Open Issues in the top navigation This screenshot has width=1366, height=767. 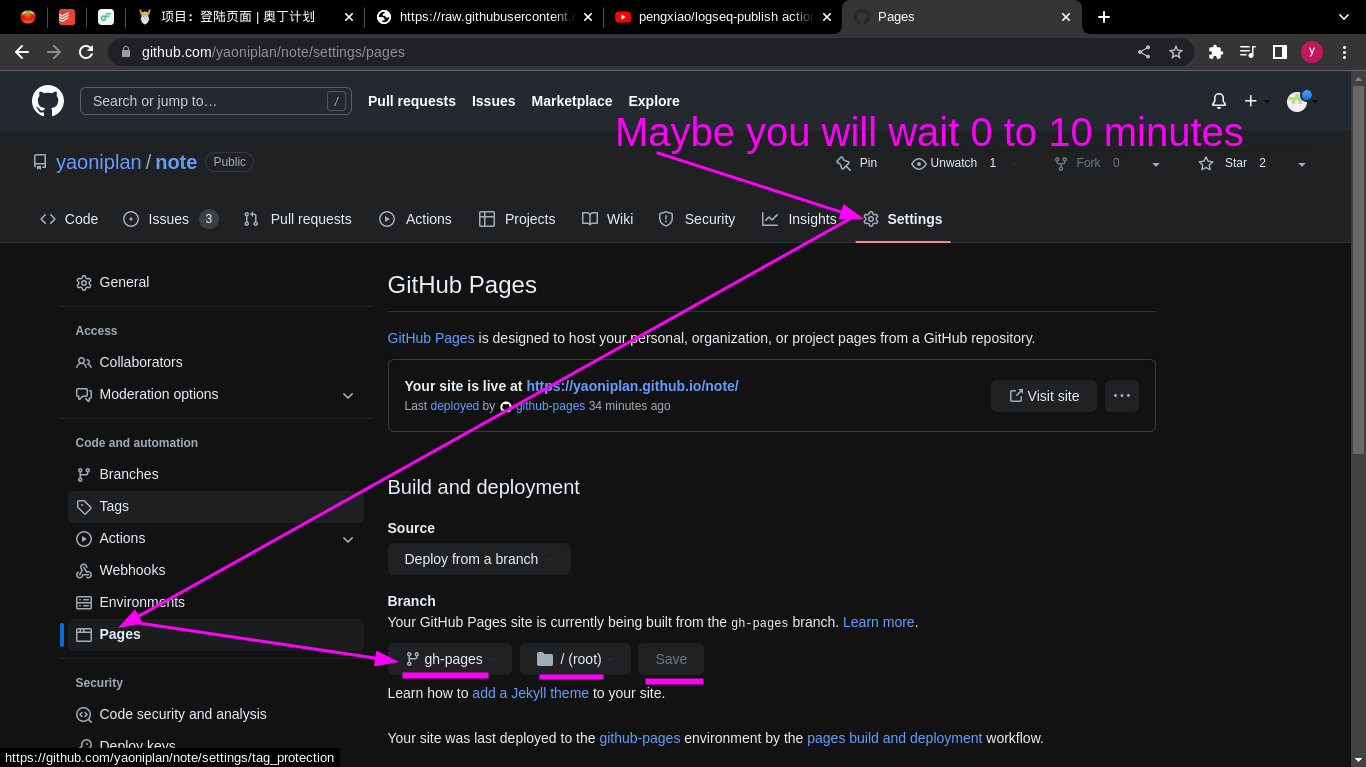click(494, 101)
